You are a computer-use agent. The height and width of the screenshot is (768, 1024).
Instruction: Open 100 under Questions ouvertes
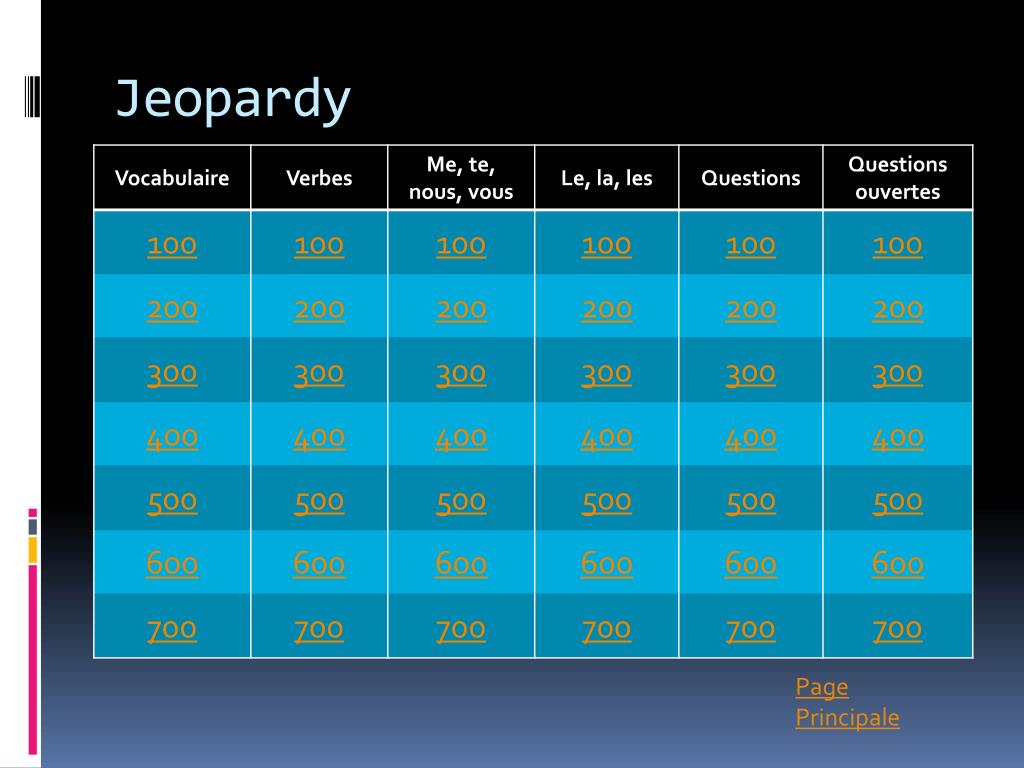[x=898, y=246]
